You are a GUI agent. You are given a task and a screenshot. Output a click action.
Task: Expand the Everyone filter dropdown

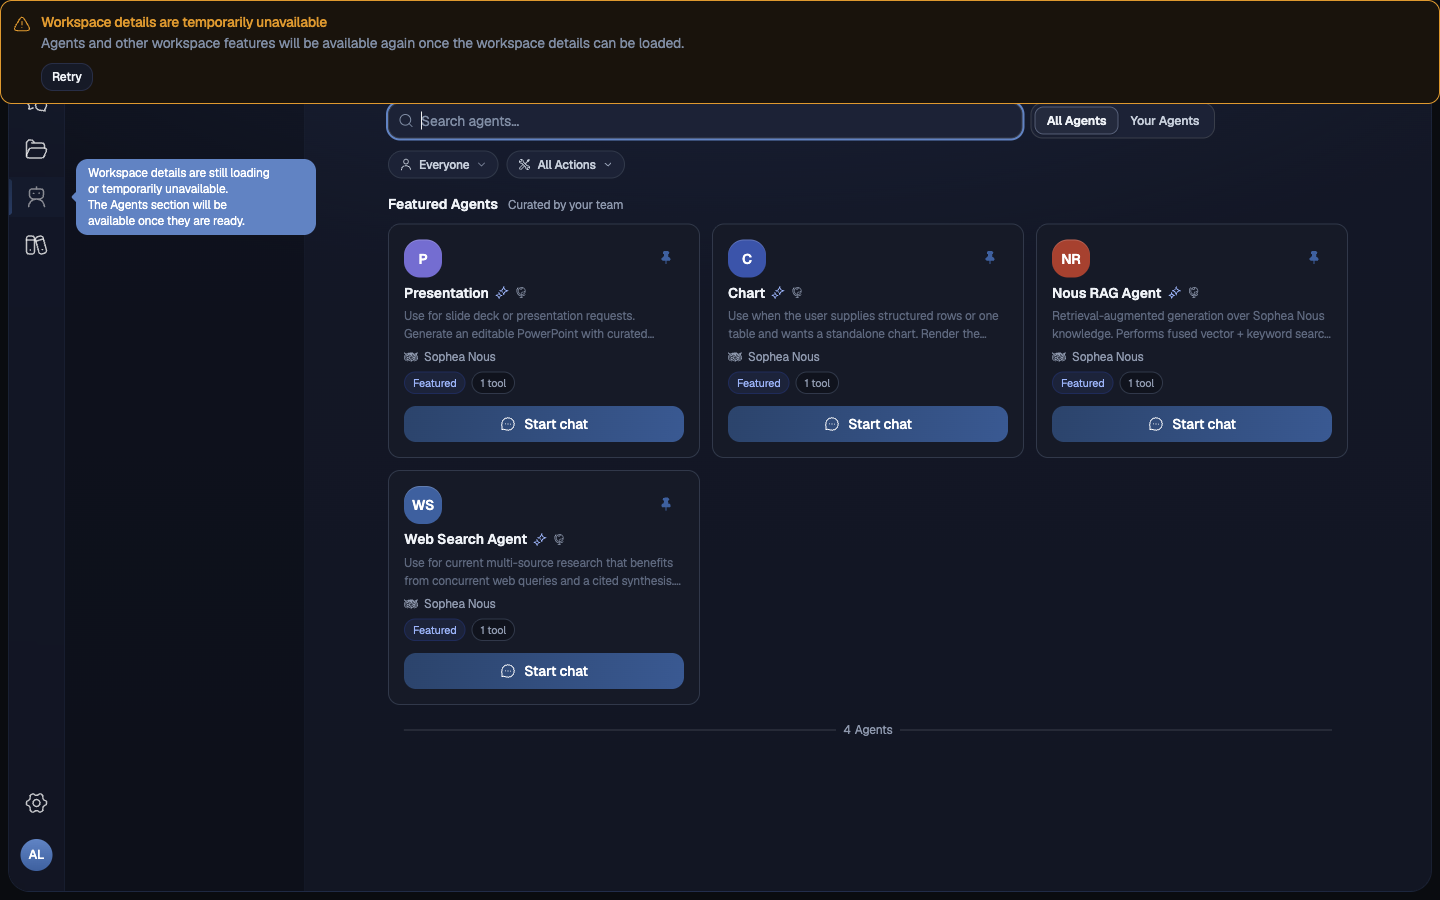443,165
